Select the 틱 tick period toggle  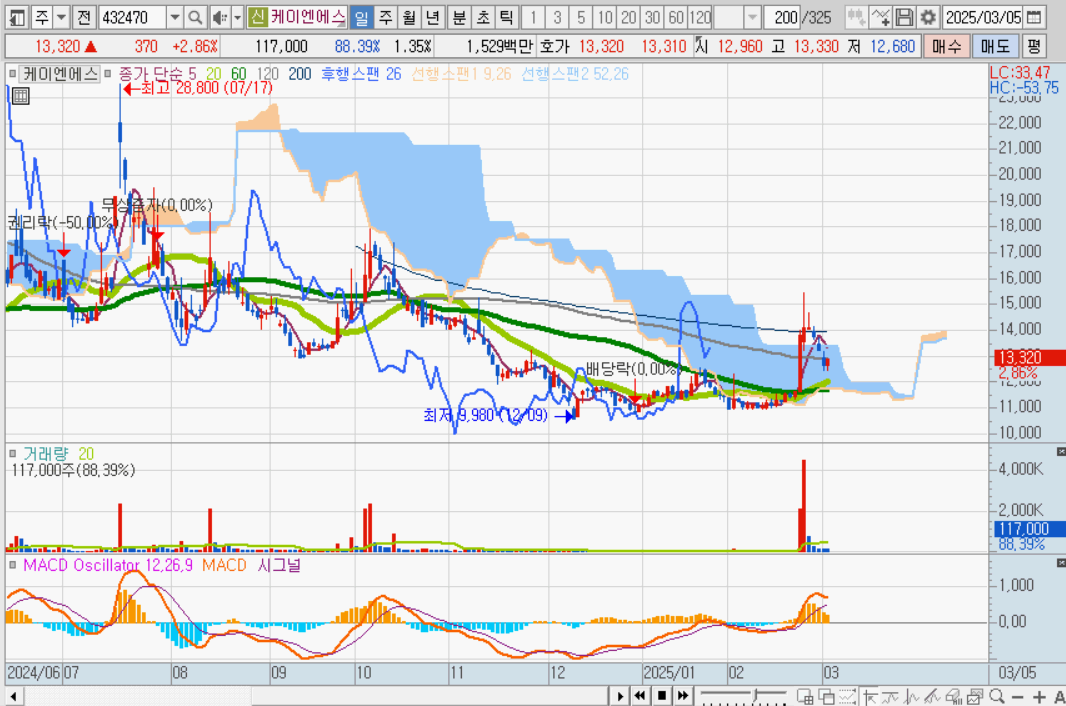click(x=506, y=17)
